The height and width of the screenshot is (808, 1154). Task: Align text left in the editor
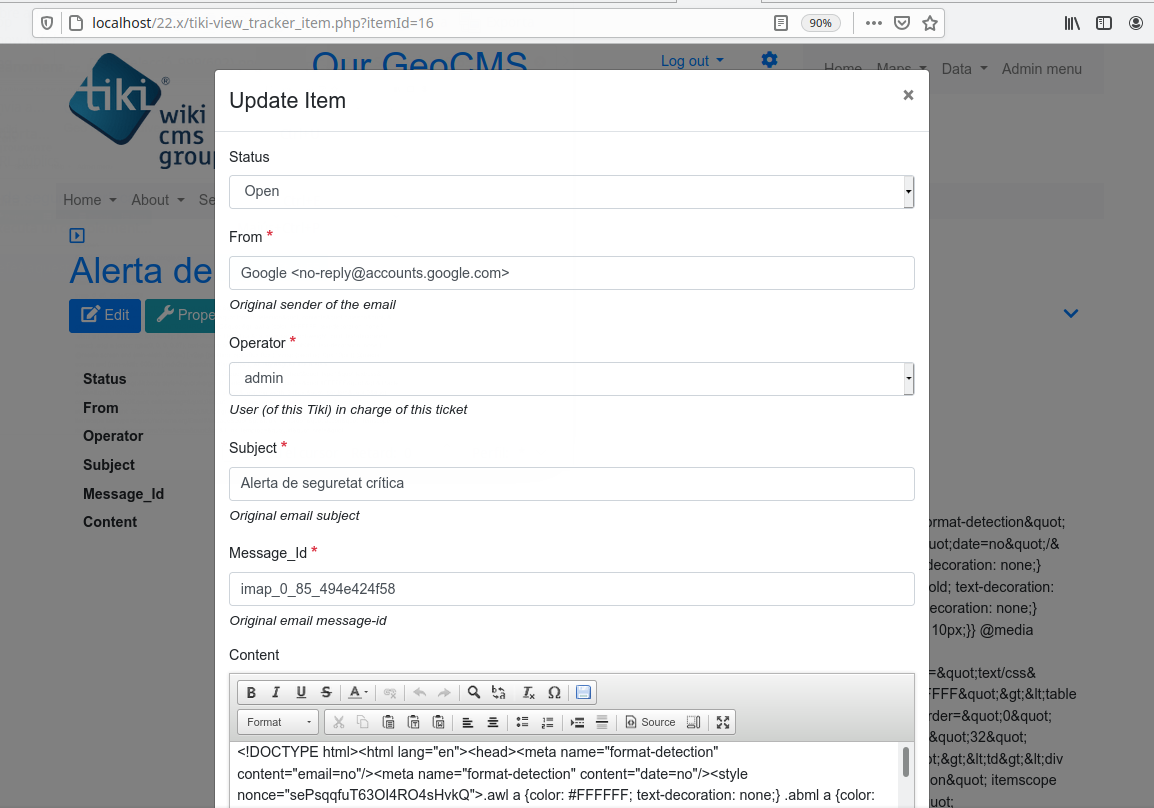point(467,723)
